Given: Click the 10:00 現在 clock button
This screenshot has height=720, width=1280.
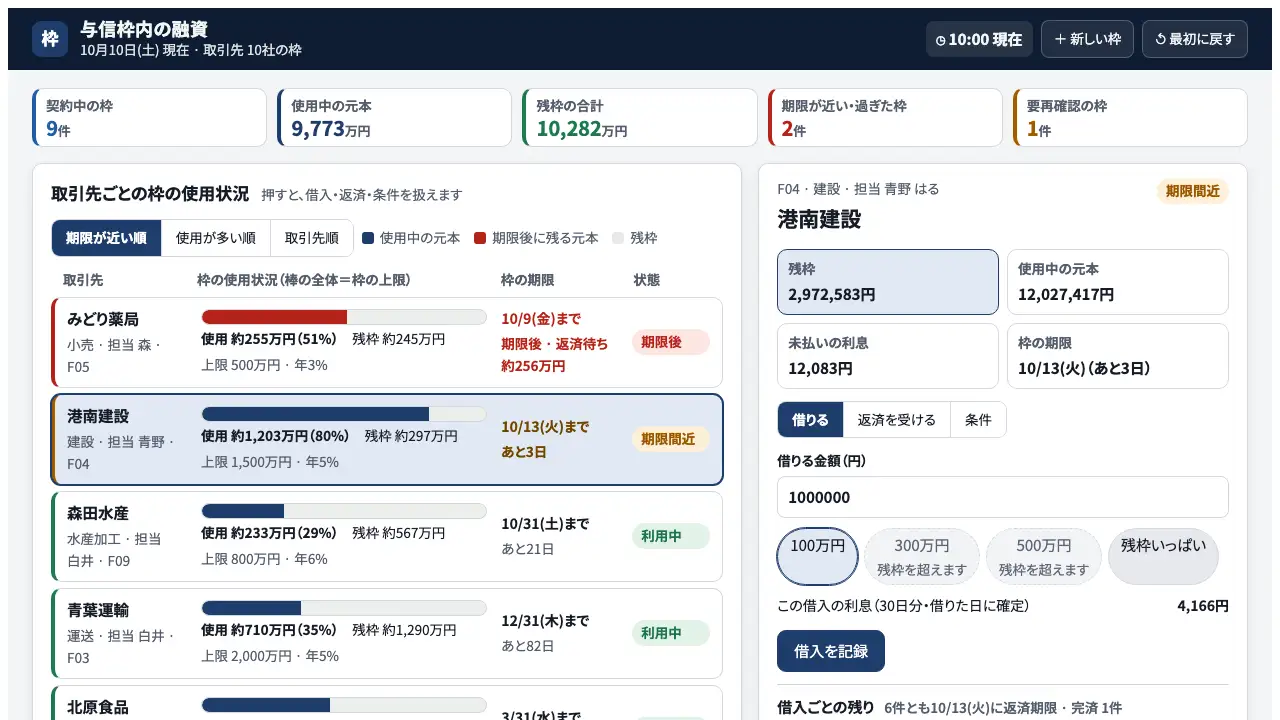Looking at the screenshot, I should point(979,39).
